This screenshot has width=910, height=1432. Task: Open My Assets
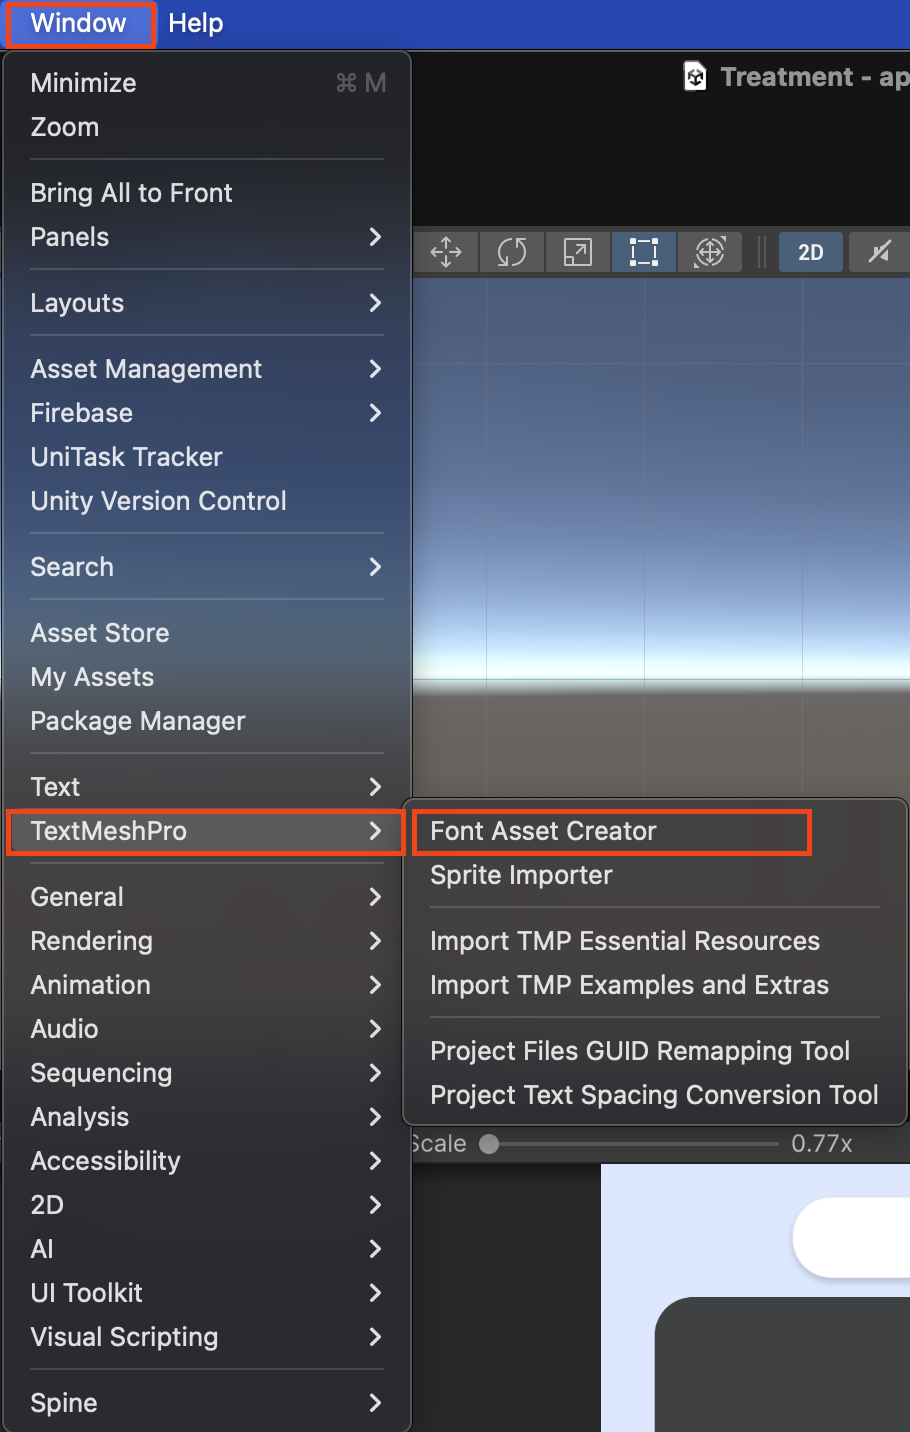pos(207,677)
